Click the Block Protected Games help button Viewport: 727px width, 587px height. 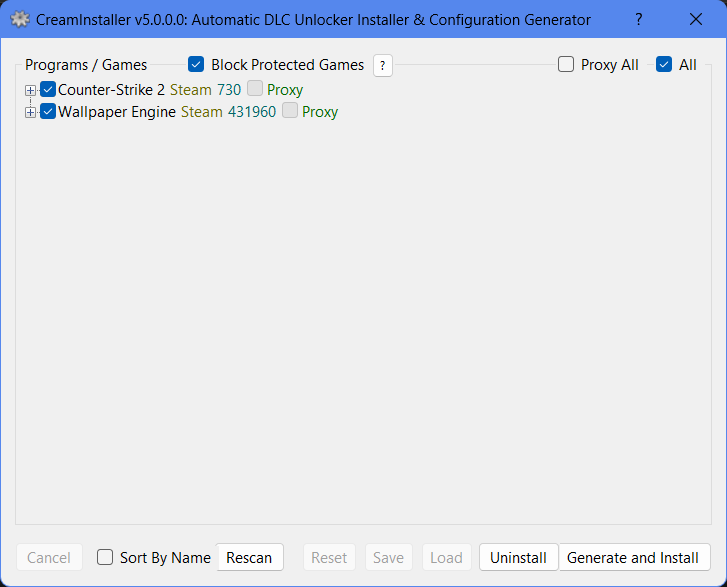pos(383,65)
